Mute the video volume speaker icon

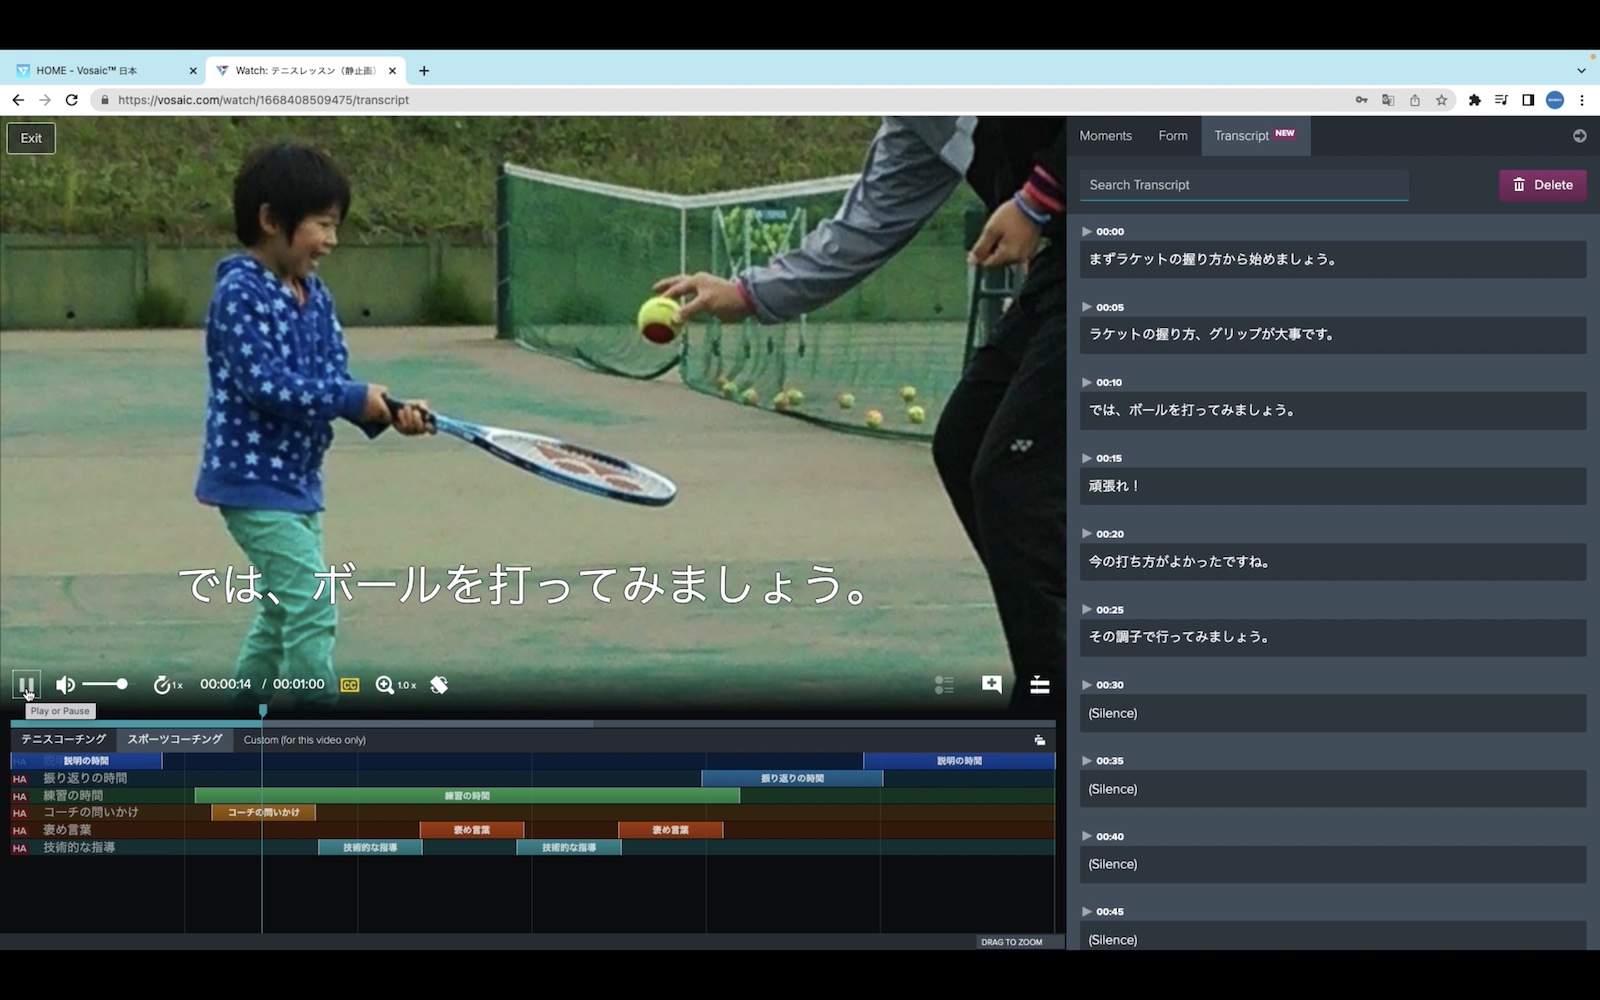tap(65, 685)
